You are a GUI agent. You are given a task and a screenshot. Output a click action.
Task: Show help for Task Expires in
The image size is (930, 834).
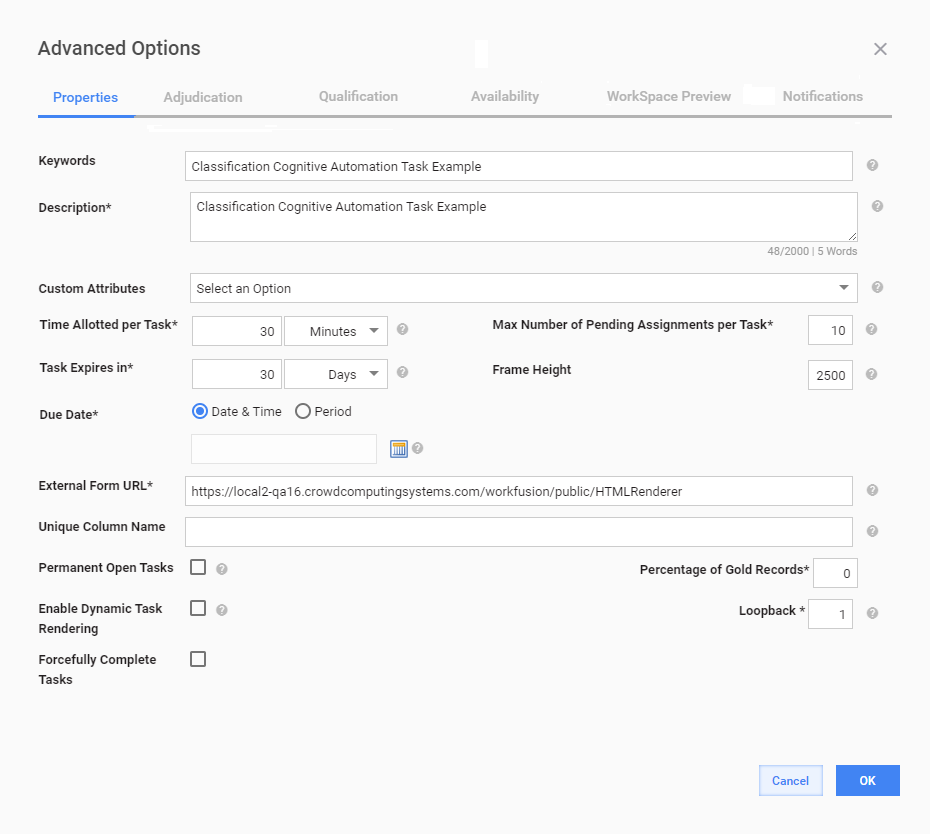pyautogui.click(x=402, y=372)
